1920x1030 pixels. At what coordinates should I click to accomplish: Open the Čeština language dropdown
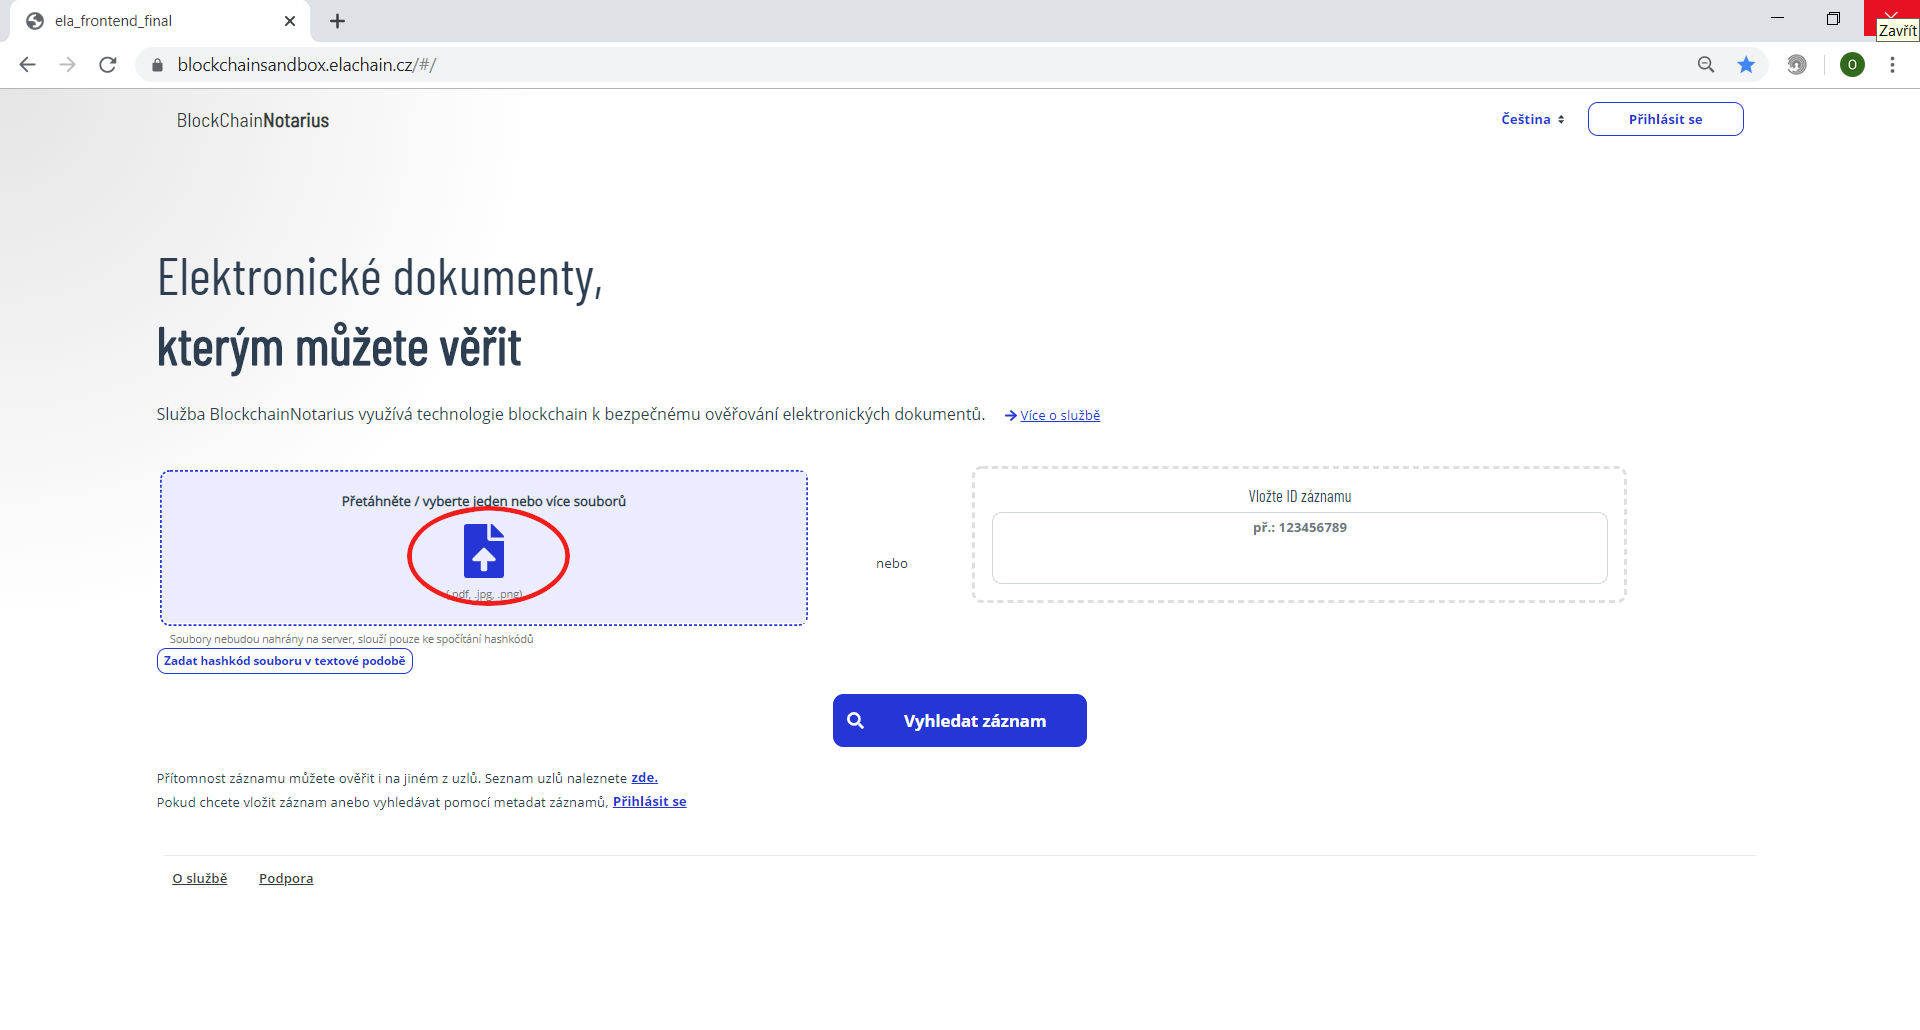coord(1532,119)
